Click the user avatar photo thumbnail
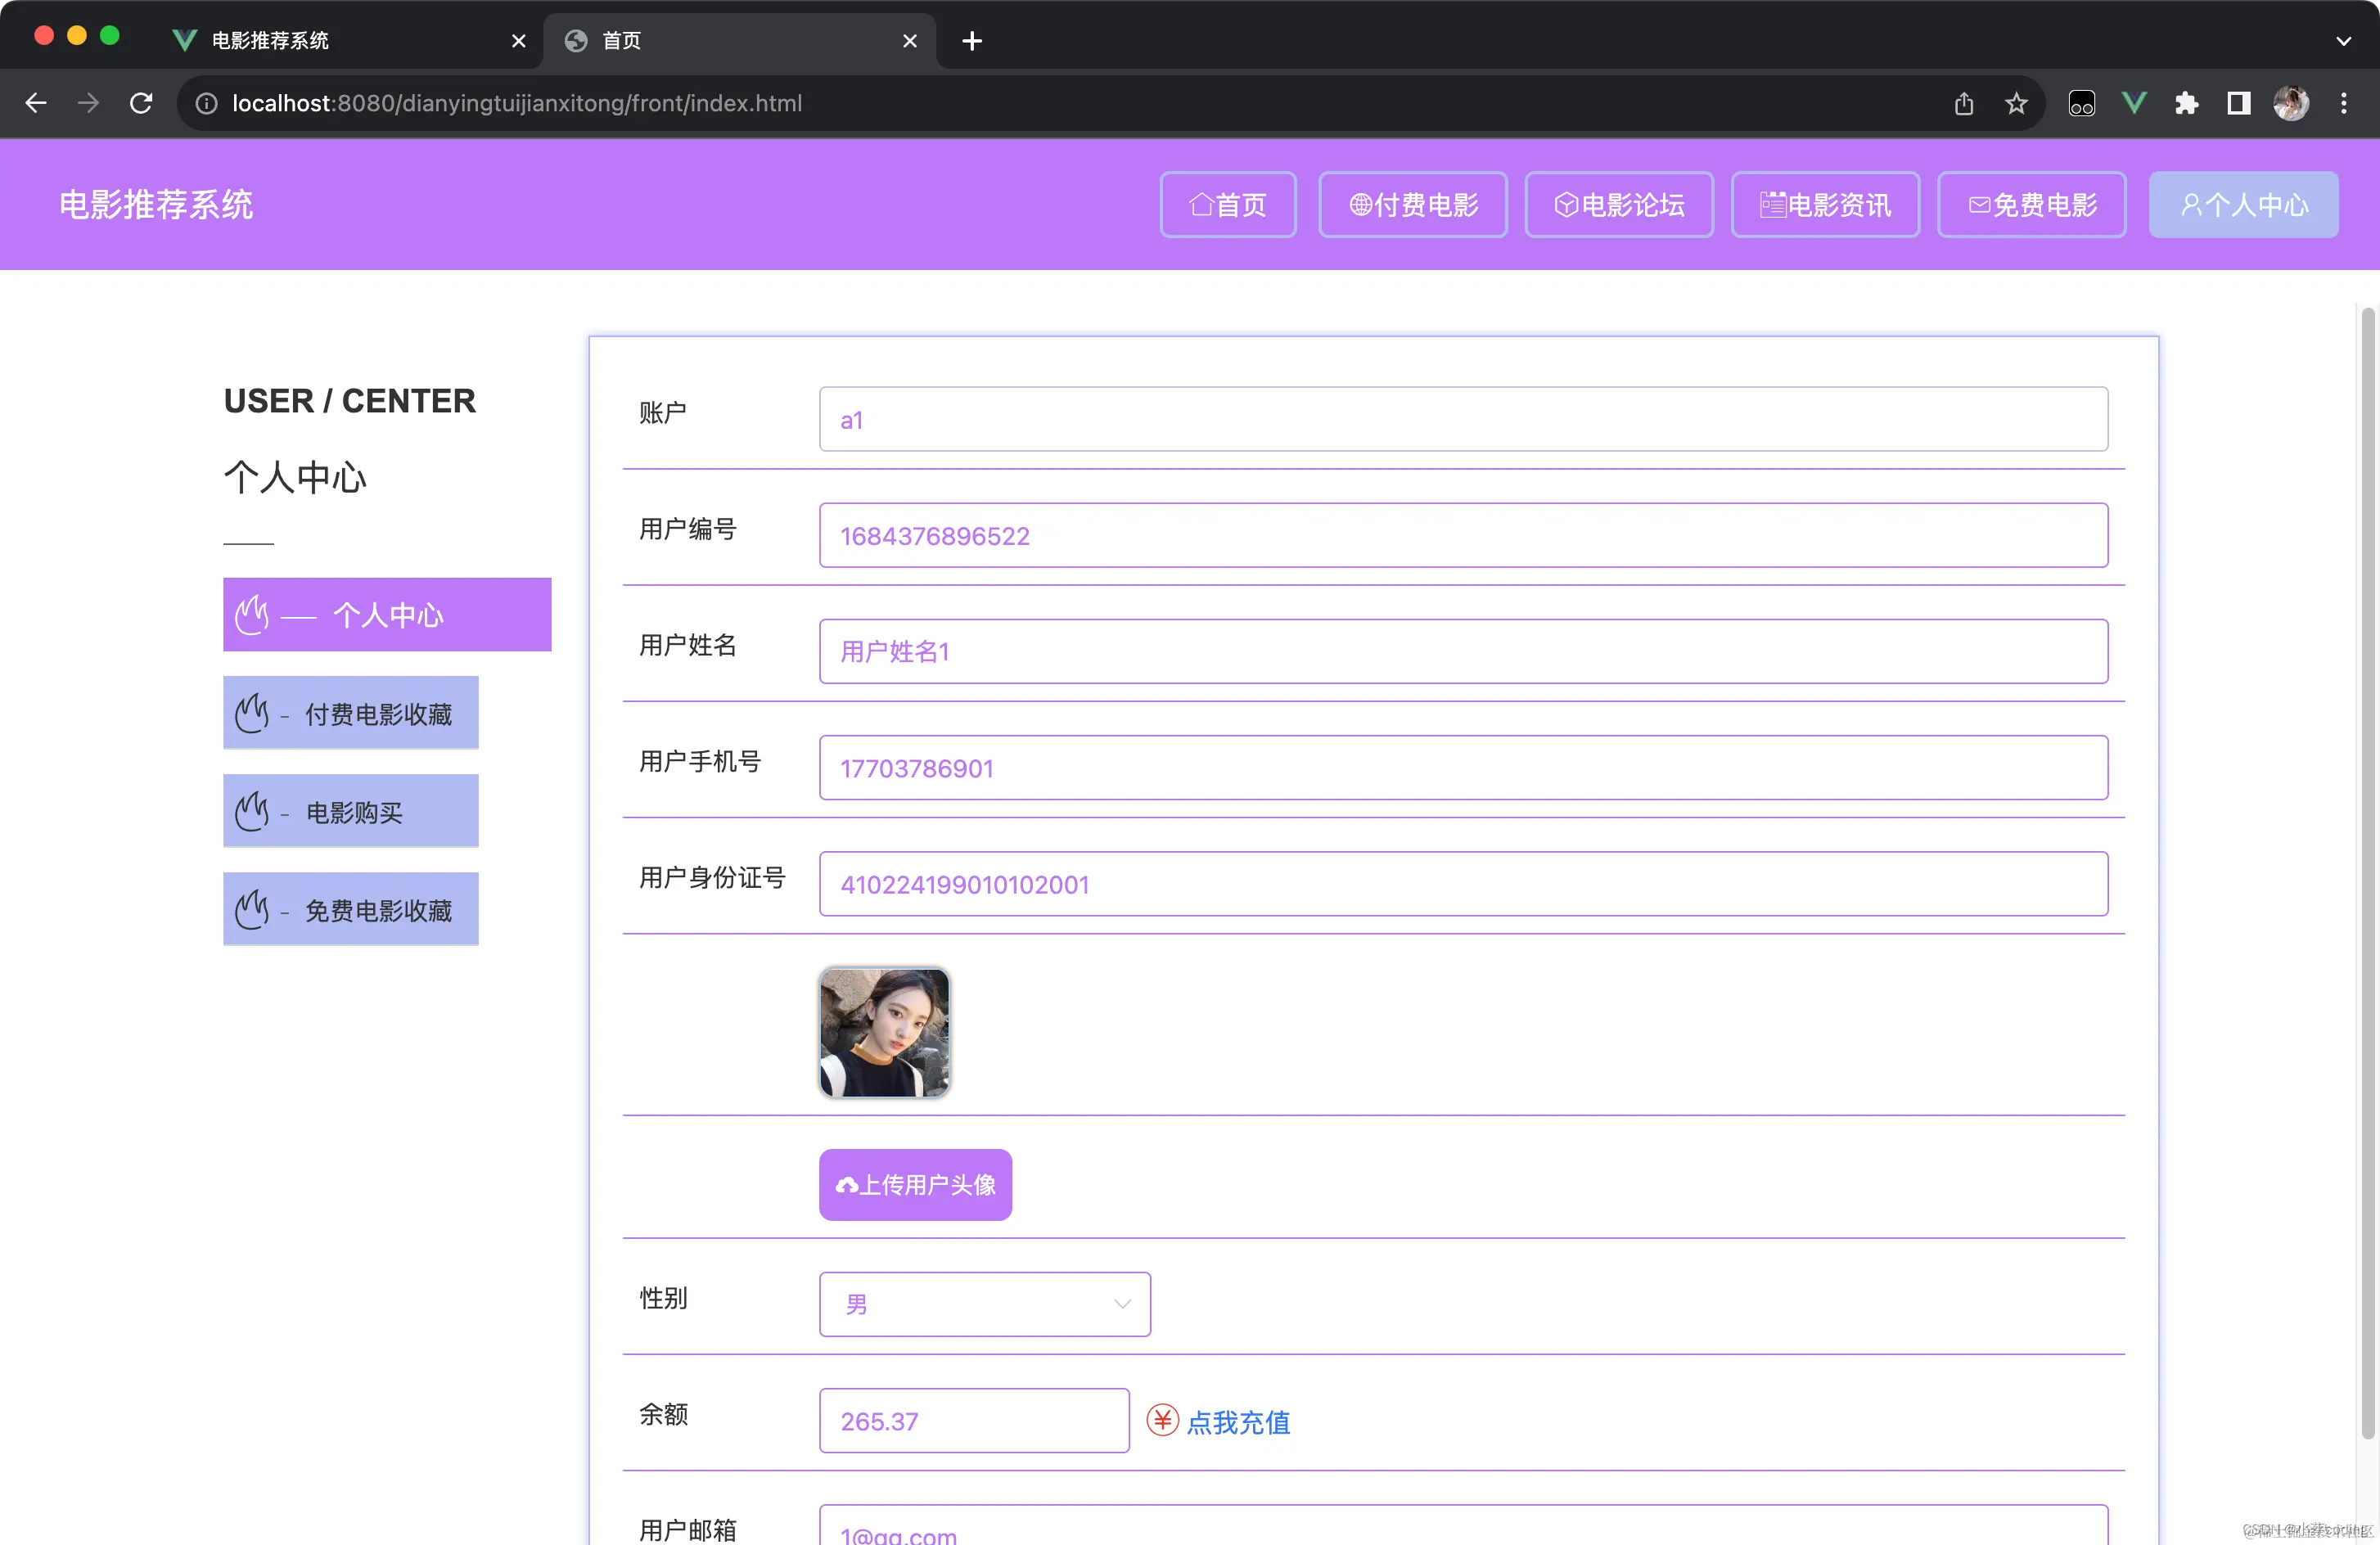Image resolution: width=2380 pixels, height=1545 pixels. pyautogui.click(x=884, y=1032)
